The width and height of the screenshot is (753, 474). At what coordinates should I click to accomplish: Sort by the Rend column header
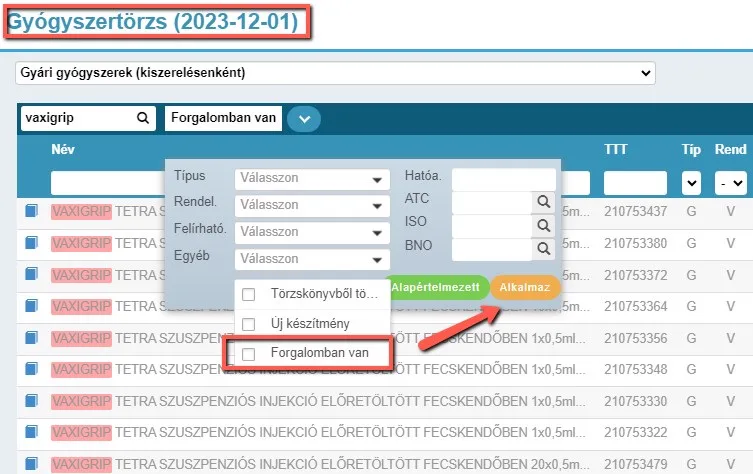pyautogui.click(x=730, y=149)
